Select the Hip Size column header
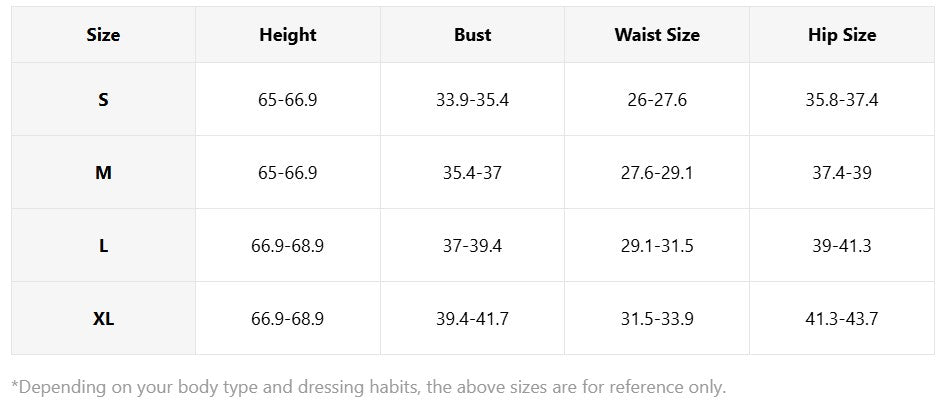Screen dimensions: 942x407 click(841, 35)
